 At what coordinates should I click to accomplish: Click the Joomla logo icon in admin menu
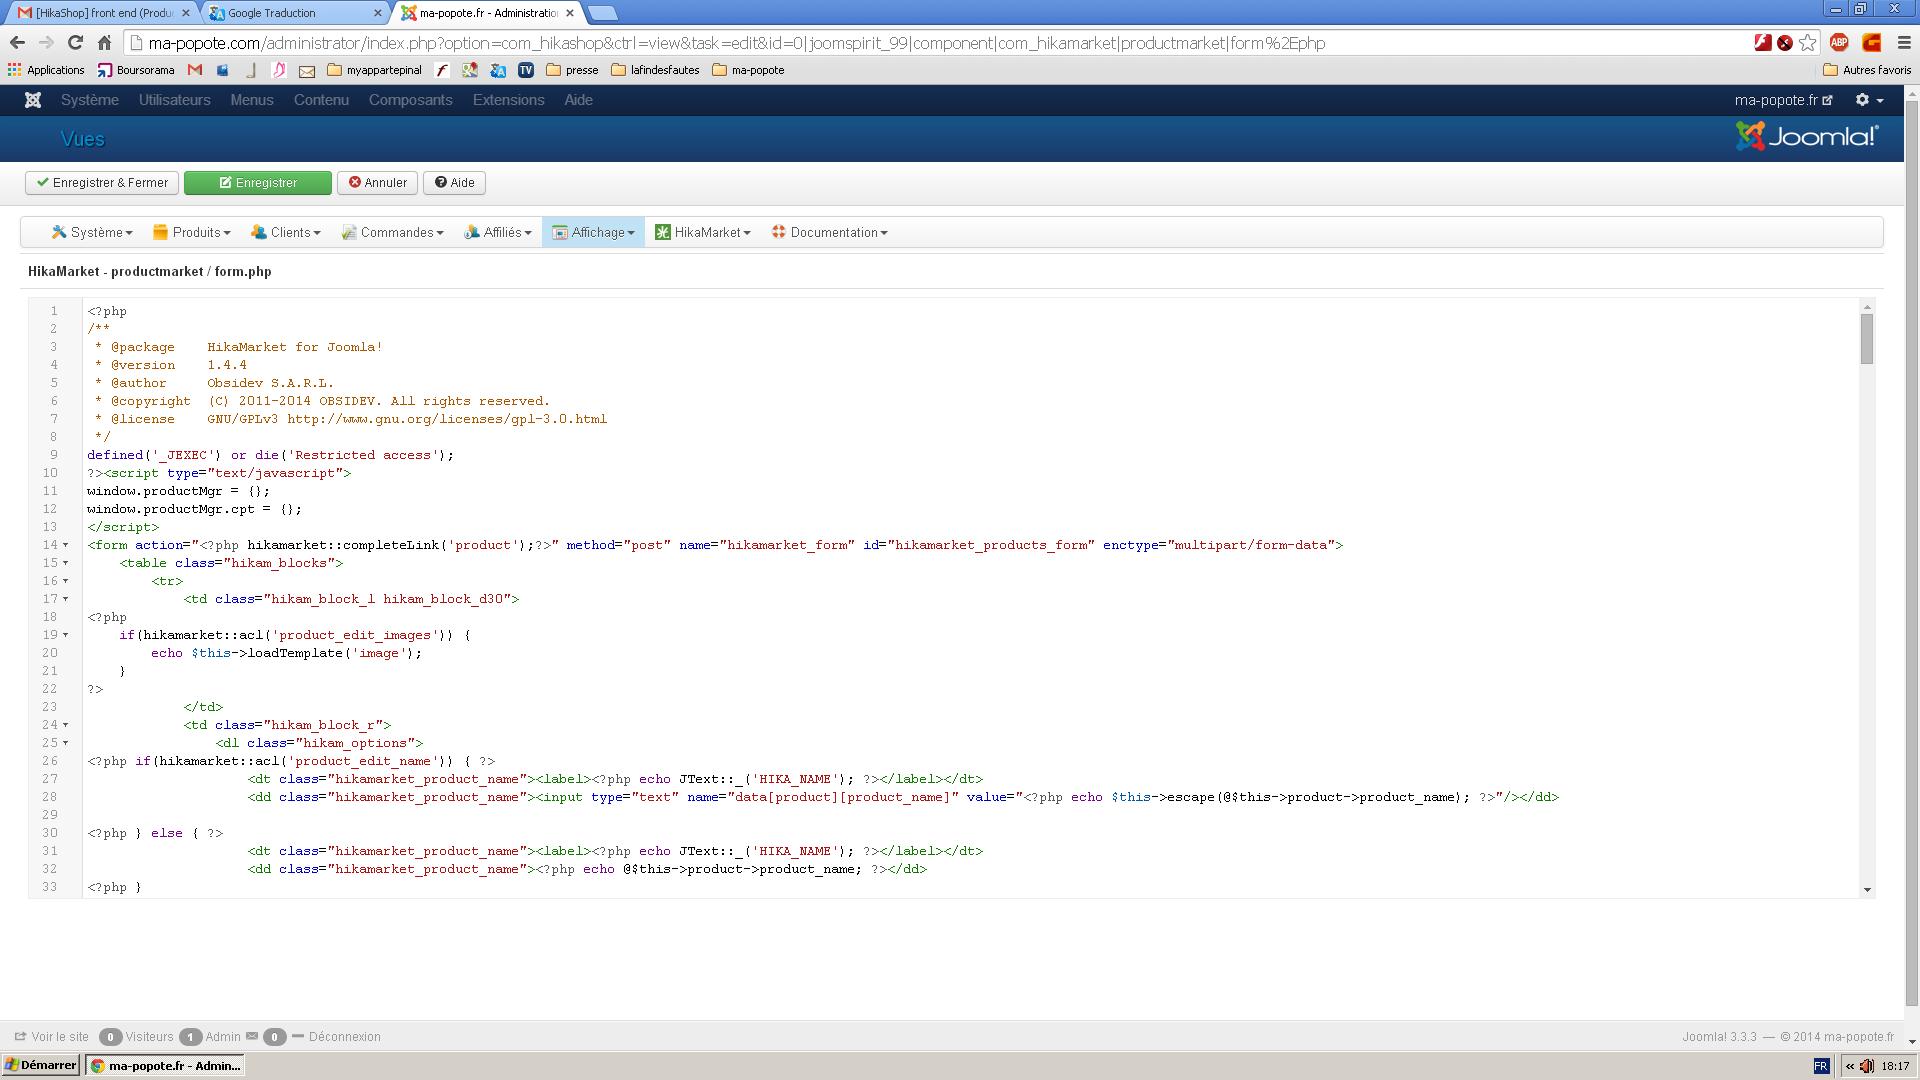click(x=33, y=100)
